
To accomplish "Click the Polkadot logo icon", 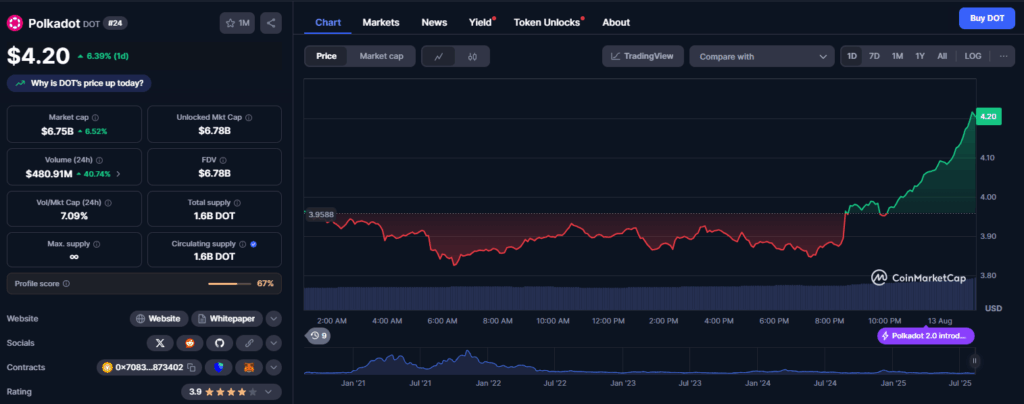I will tap(15, 23).
